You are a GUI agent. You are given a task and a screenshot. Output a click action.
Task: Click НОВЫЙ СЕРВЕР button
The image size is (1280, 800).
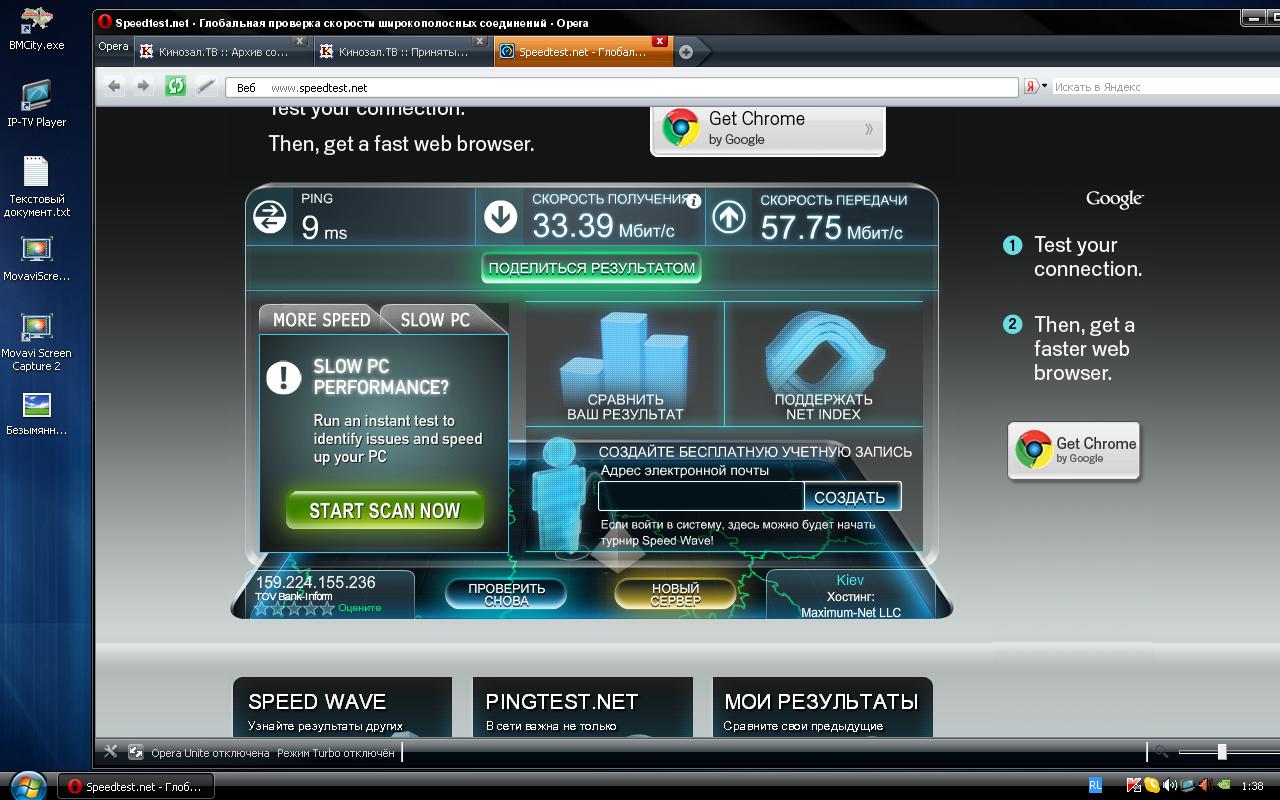(676, 594)
